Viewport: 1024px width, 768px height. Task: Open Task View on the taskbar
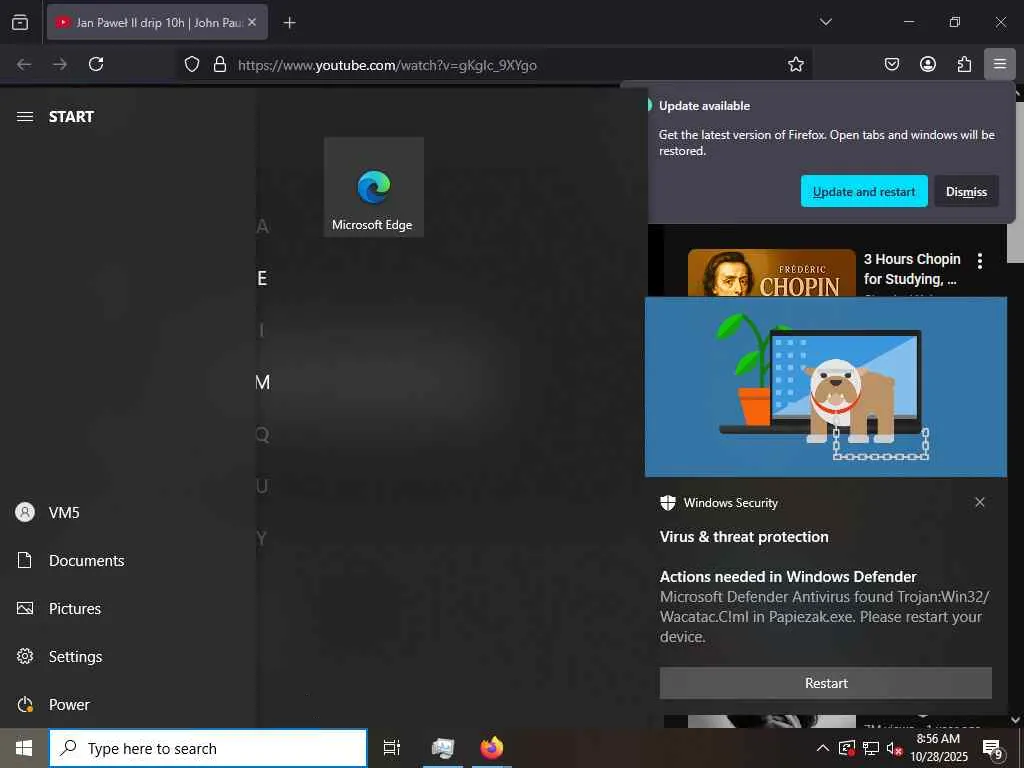pos(392,748)
